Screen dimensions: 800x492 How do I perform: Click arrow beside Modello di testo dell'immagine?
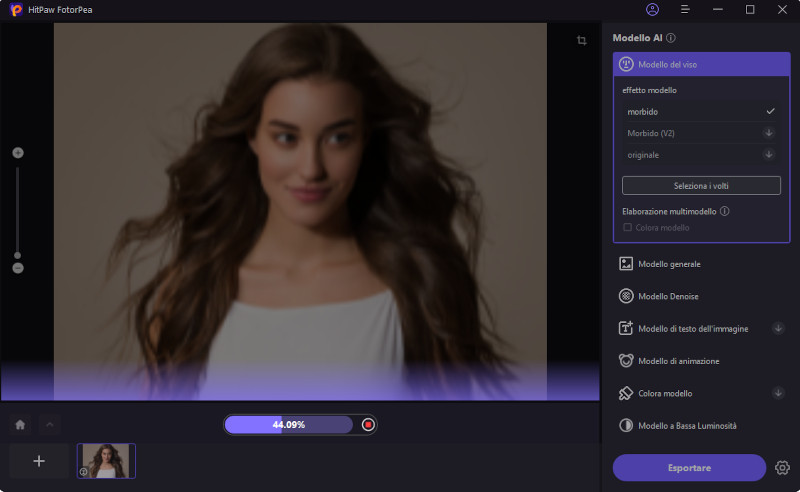tap(778, 328)
